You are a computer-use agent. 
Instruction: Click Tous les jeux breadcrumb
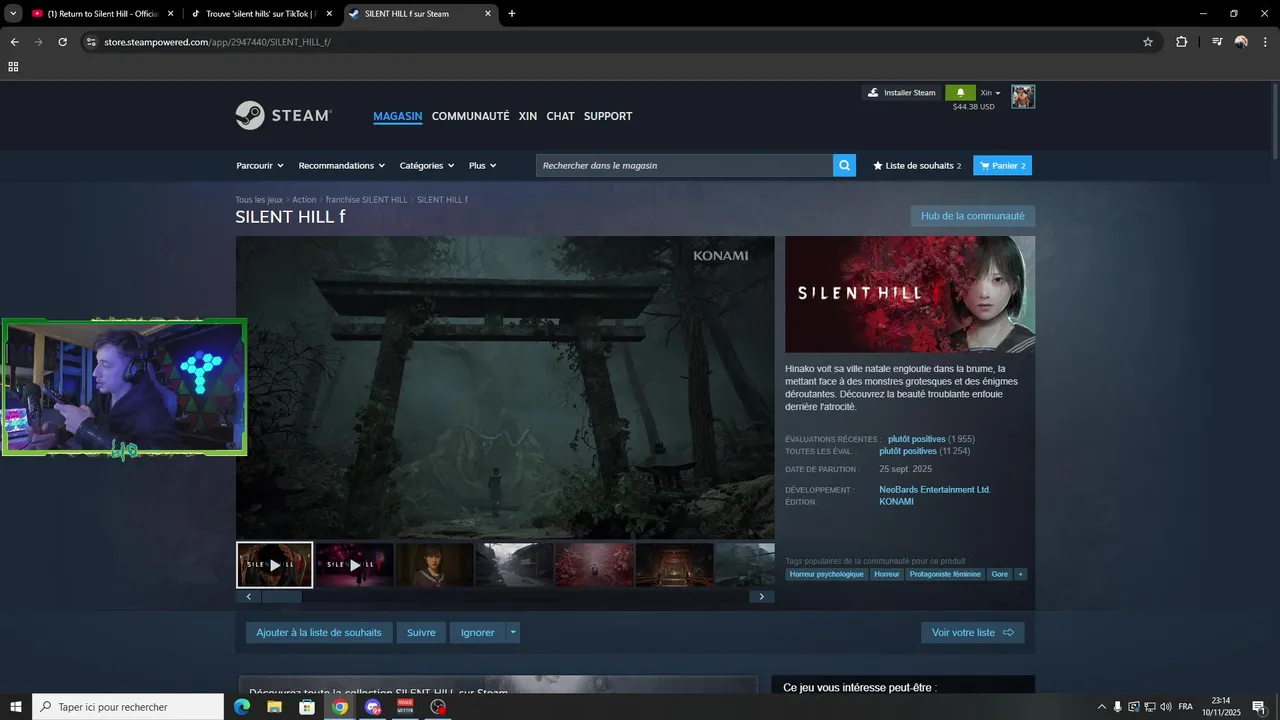click(259, 200)
